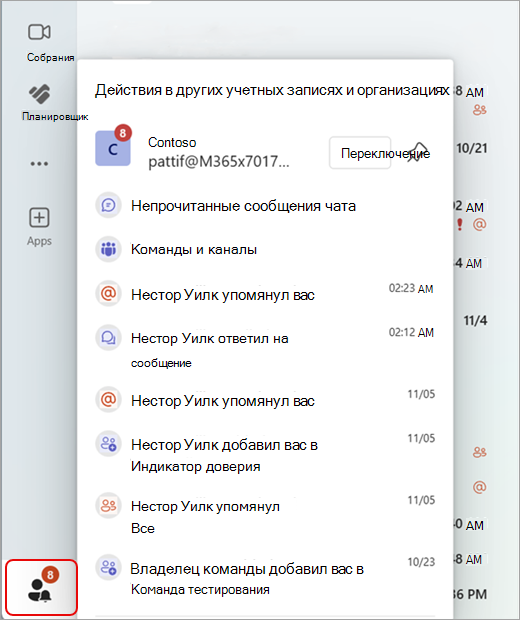This screenshot has height=620, width=520.
Task: Click the @ icon of the 02:23 AM mention
Action: click(x=108, y=294)
